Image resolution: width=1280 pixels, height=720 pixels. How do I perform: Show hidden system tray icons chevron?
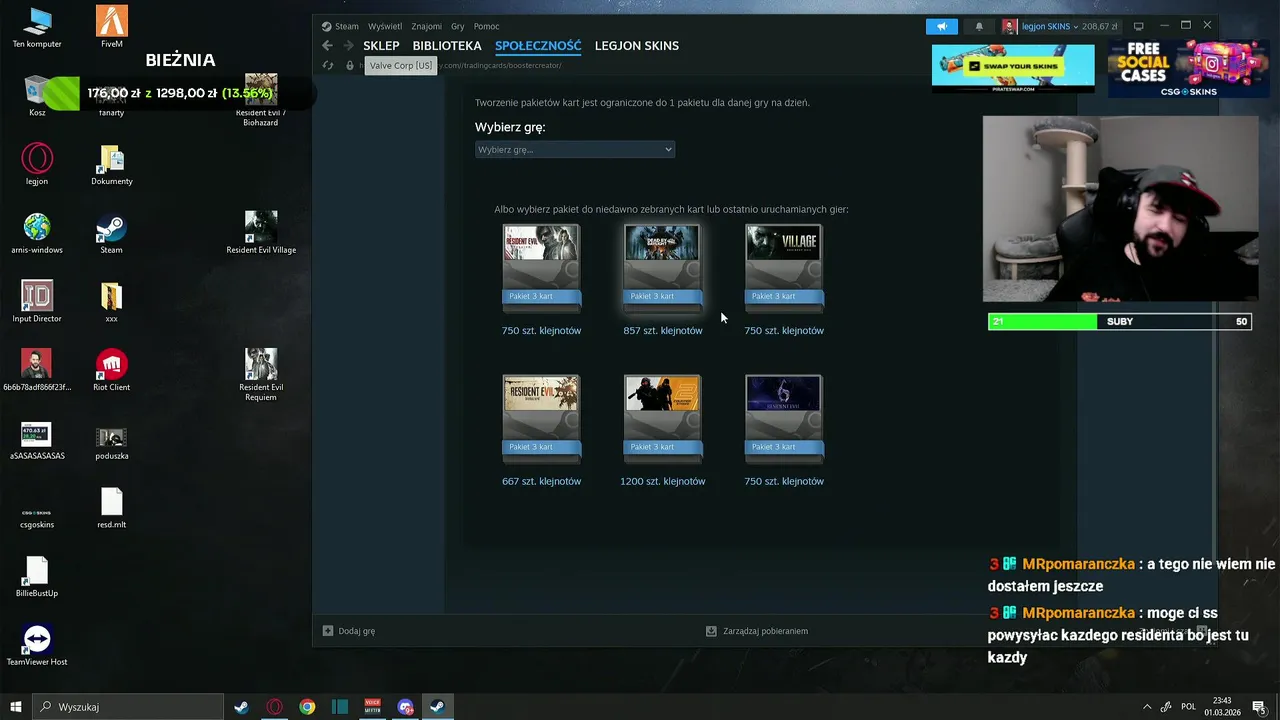[x=1147, y=707]
